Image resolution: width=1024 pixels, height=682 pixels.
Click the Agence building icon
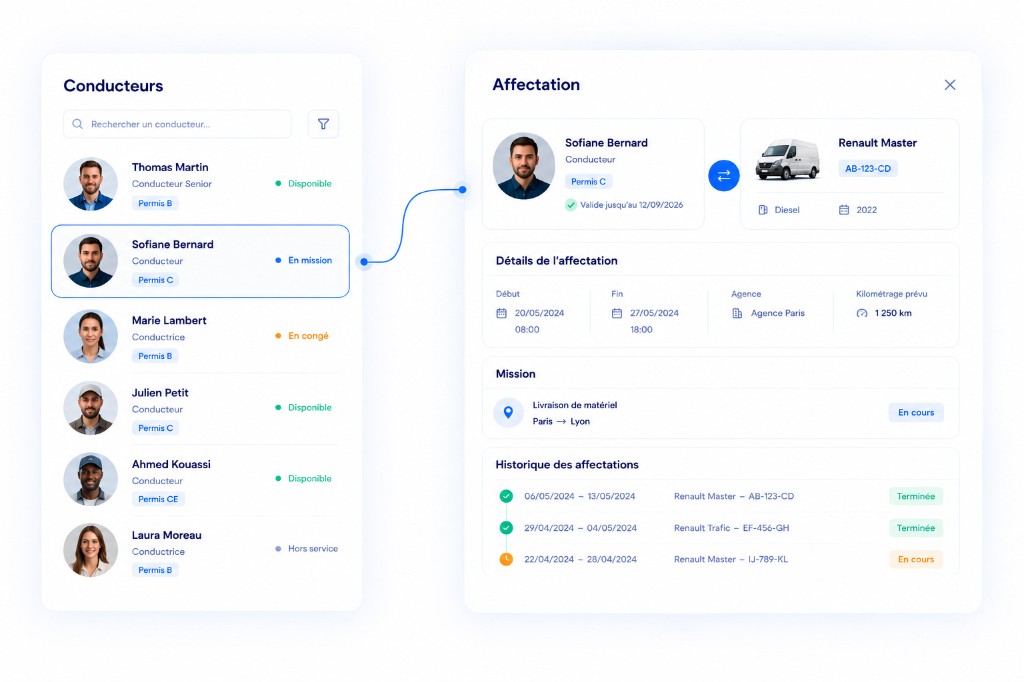click(737, 314)
